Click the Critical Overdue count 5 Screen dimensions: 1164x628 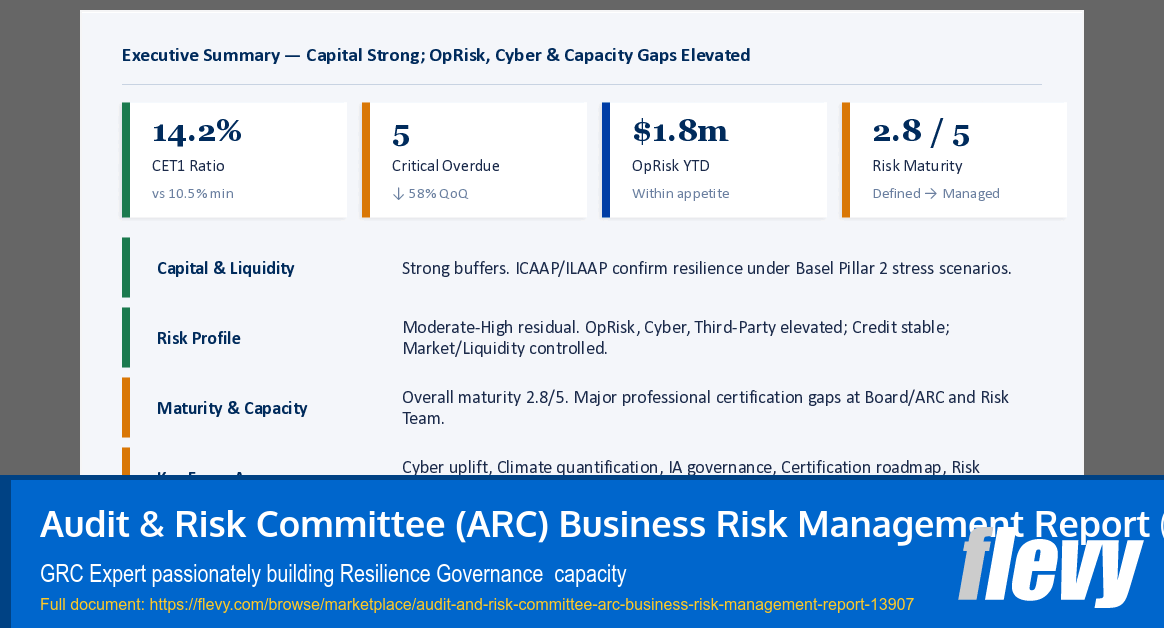tap(401, 135)
